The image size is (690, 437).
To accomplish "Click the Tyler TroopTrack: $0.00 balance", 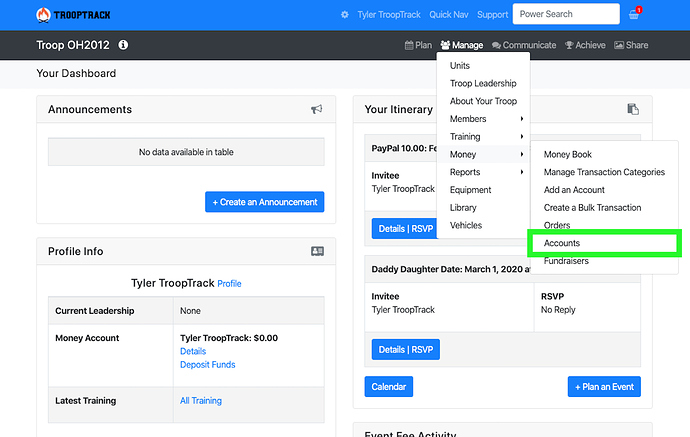I will tap(229, 338).
